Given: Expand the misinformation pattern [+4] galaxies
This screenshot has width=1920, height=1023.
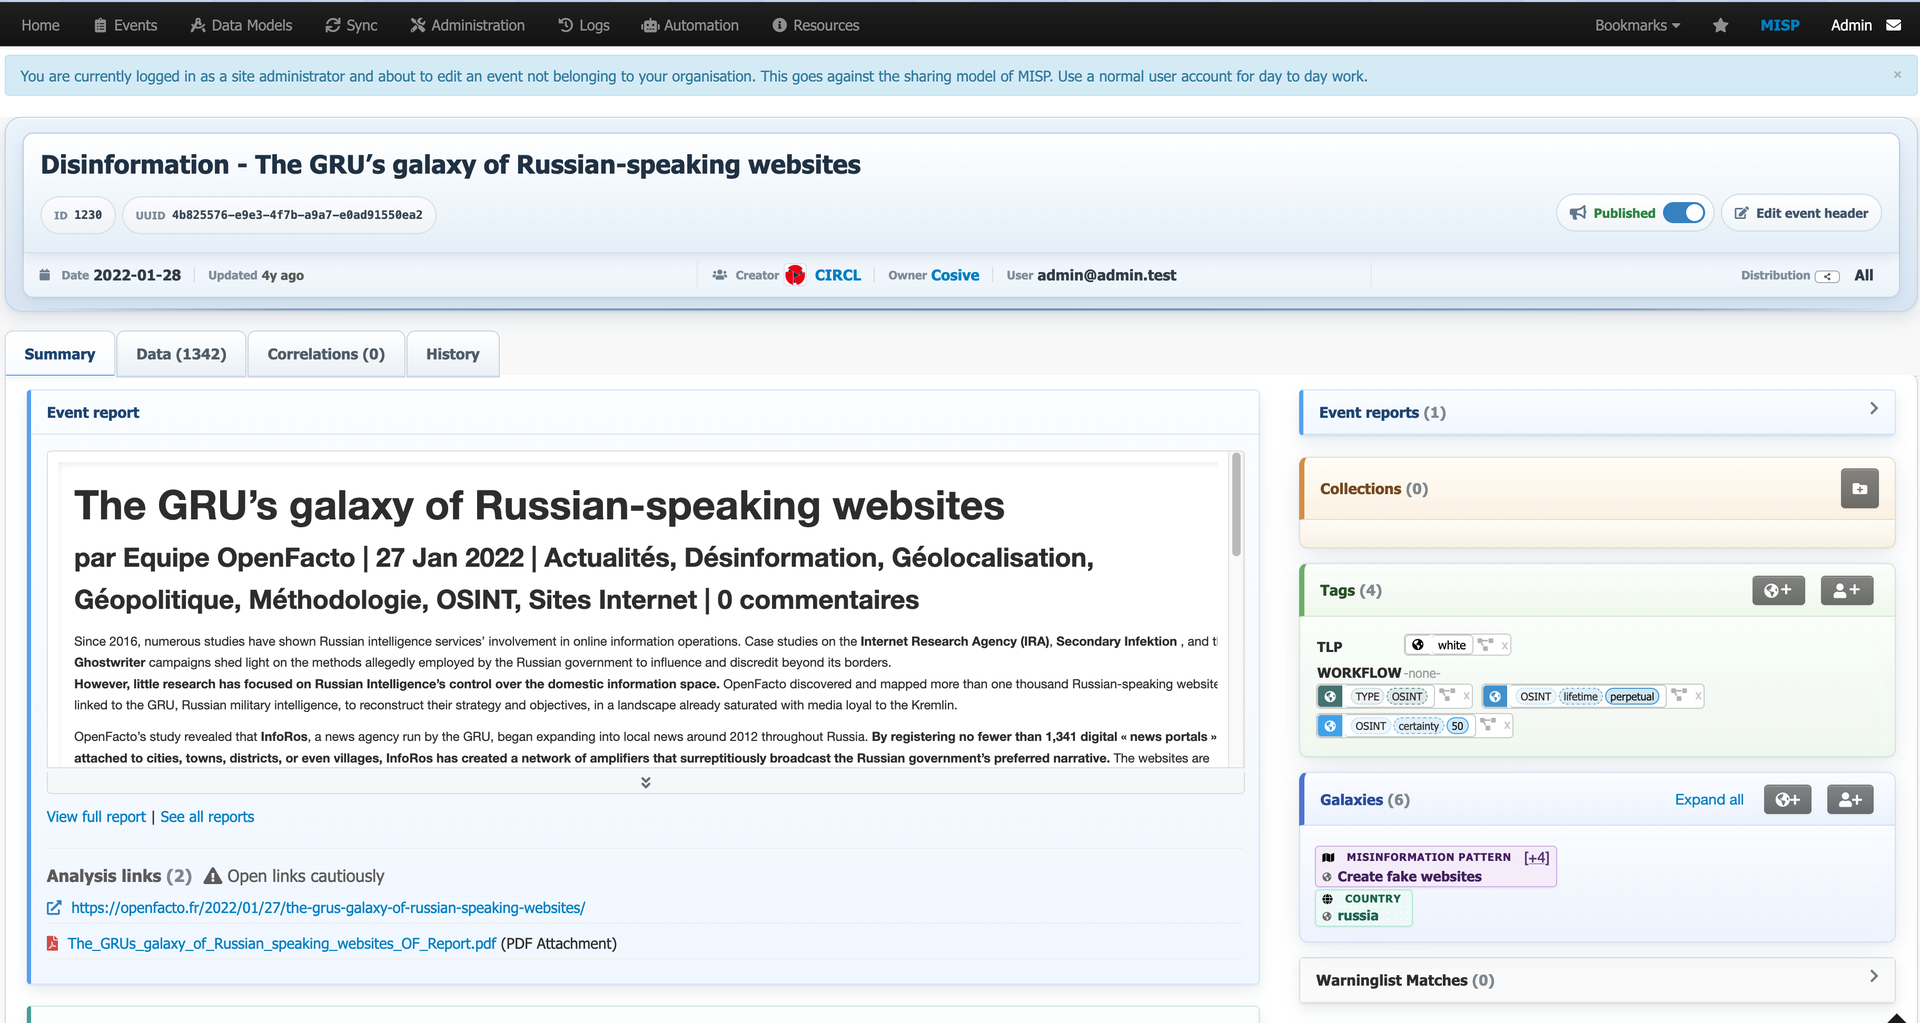Looking at the screenshot, I should click(1537, 858).
